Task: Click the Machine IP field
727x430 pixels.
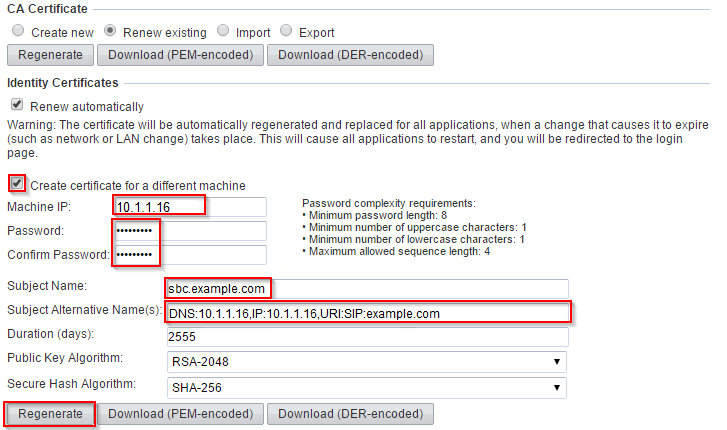Action: [x=190, y=207]
